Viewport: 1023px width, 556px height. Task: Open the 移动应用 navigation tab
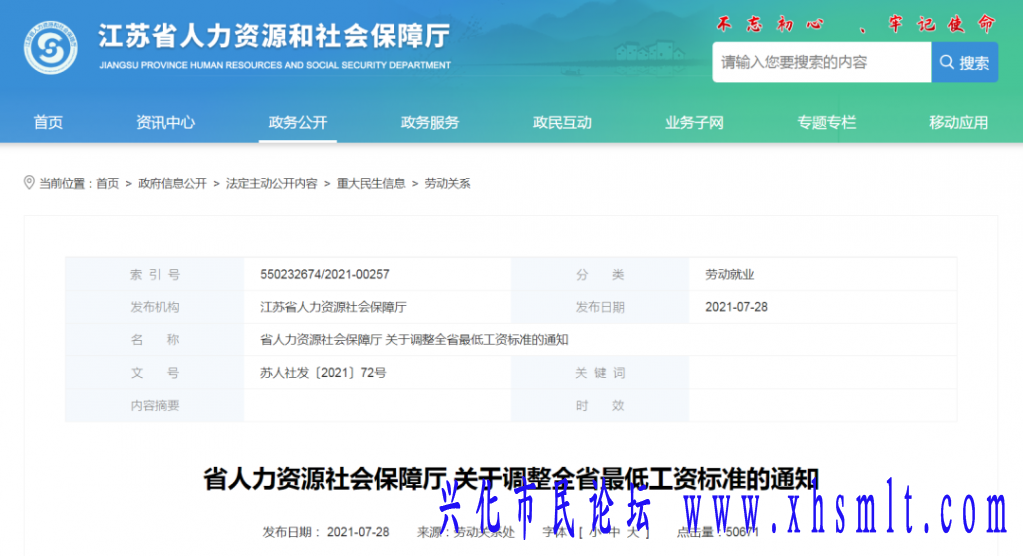pos(958,122)
